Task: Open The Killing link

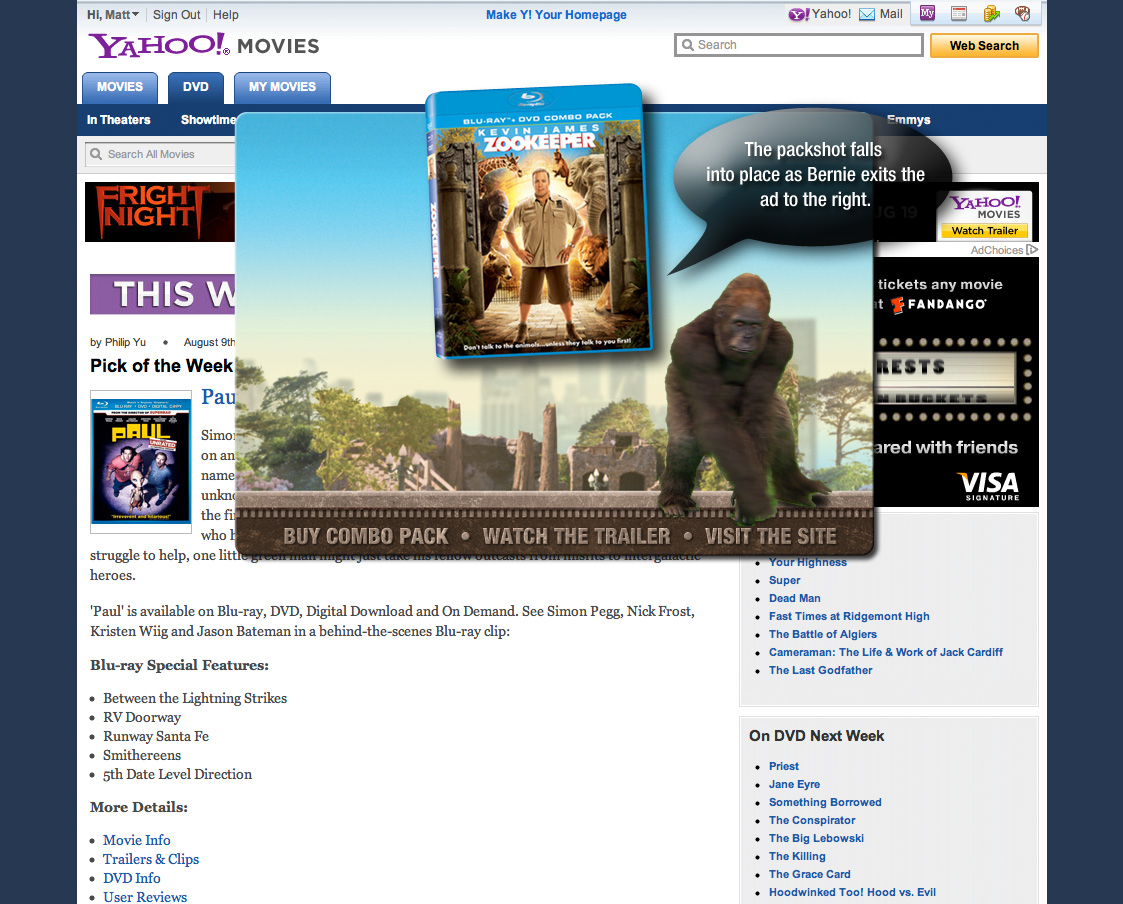Action: click(797, 855)
